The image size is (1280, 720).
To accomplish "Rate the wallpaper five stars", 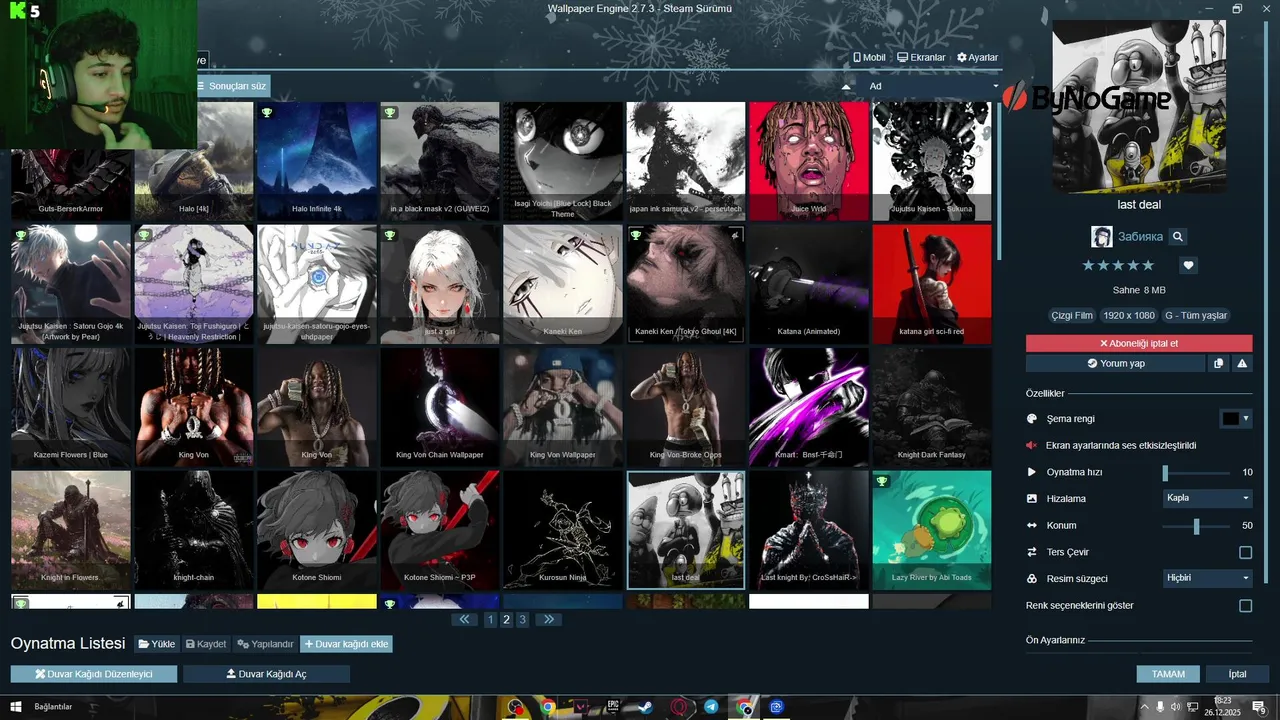I will (x=1148, y=265).
